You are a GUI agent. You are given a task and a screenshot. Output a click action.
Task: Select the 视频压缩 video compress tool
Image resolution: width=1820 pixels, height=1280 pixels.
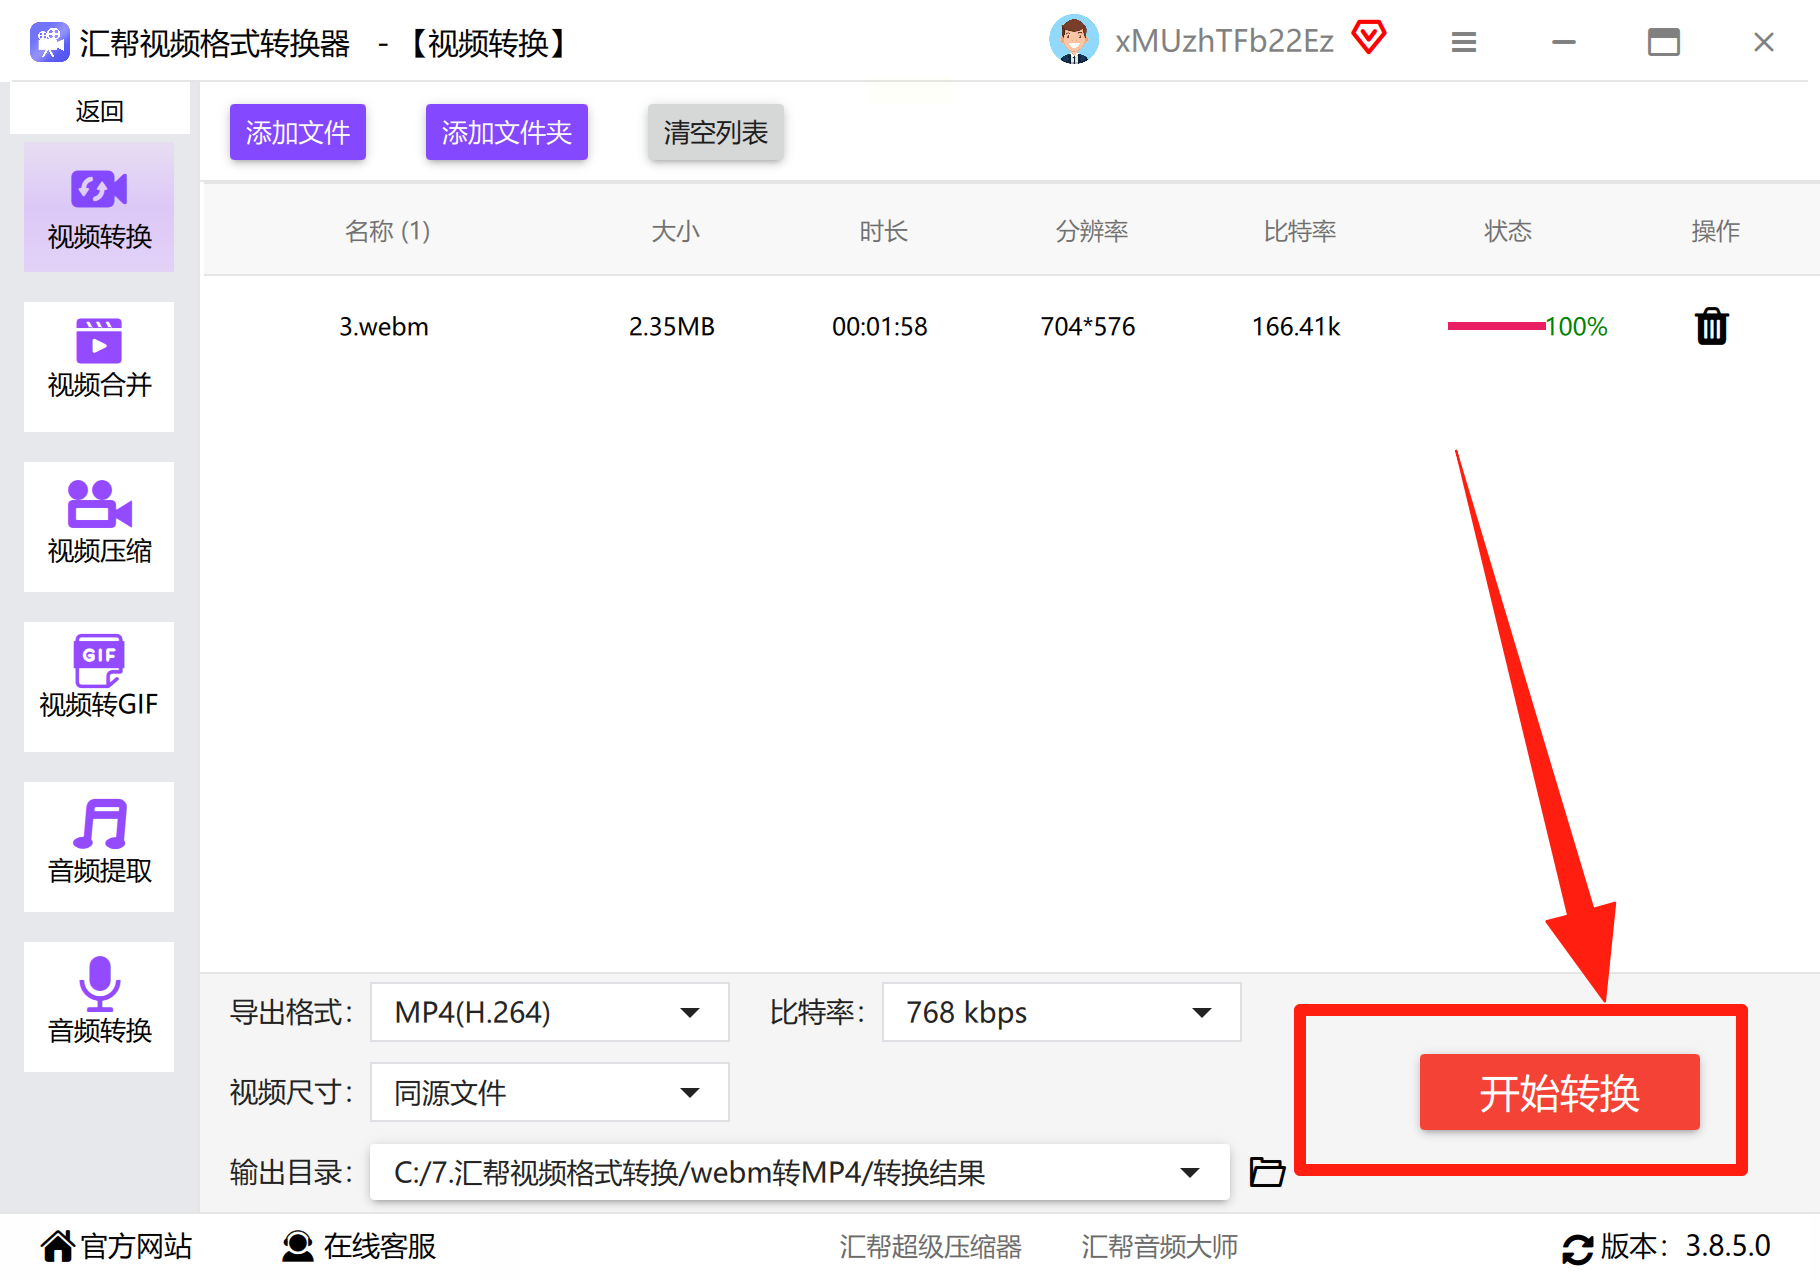[x=99, y=527]
